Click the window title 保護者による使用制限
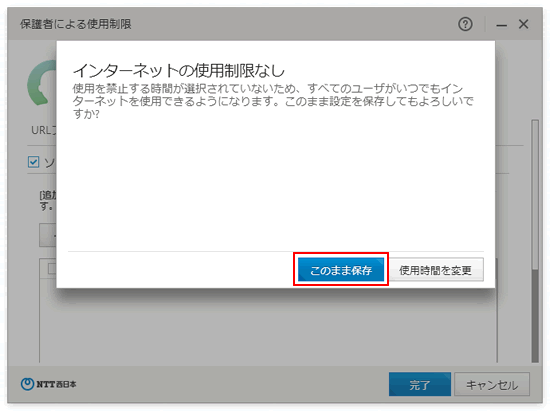The image size is (550, 417). click(x=75, y=24)
